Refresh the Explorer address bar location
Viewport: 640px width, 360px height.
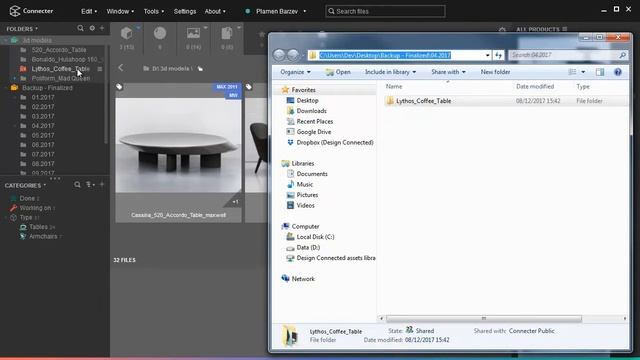[498, 55]
